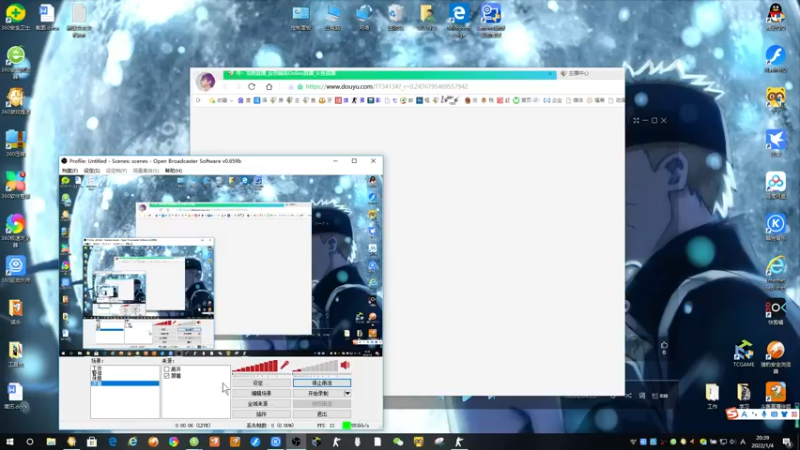800x450 pixels.
Task: Open 场景集合 scene collection menu in OBS
Action: [146, 170]
